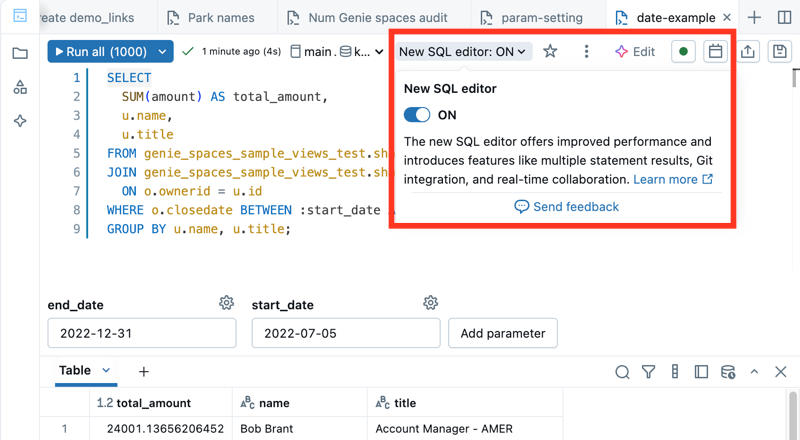This screenshot has width=800, height=440.
Task: Search results with the magnifier icon
Action: point(622,372)
